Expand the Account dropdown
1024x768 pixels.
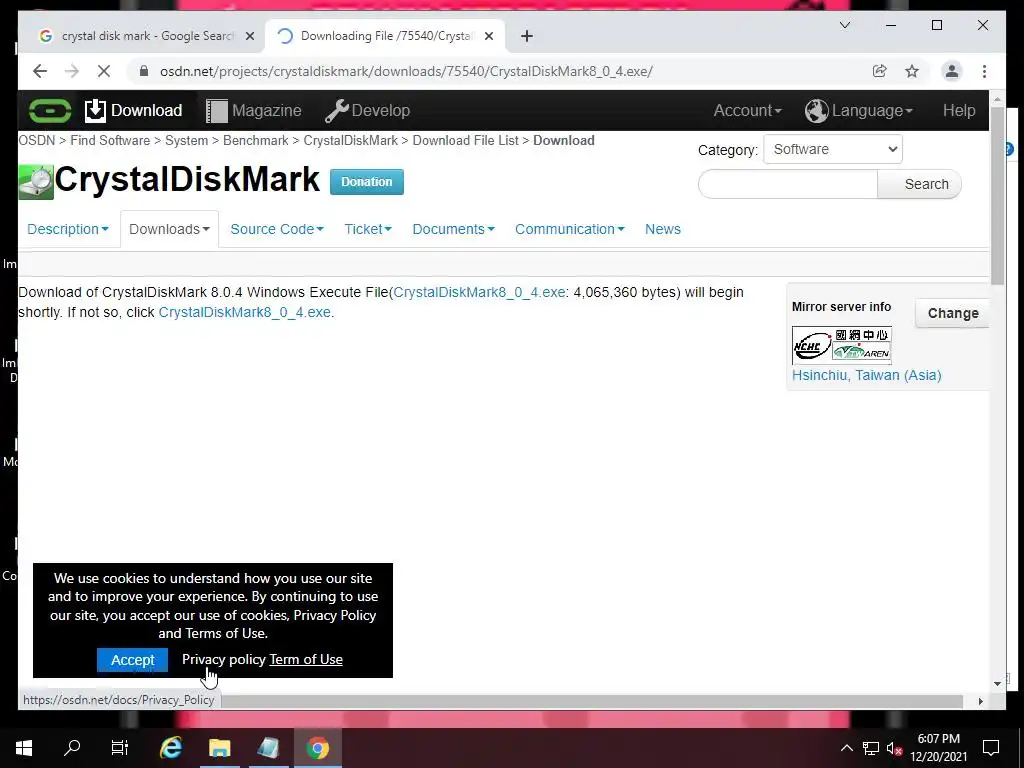point(747,110)
